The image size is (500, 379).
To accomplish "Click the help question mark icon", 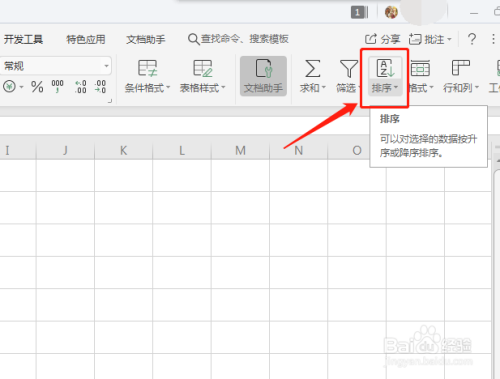I will click(472, 39).
